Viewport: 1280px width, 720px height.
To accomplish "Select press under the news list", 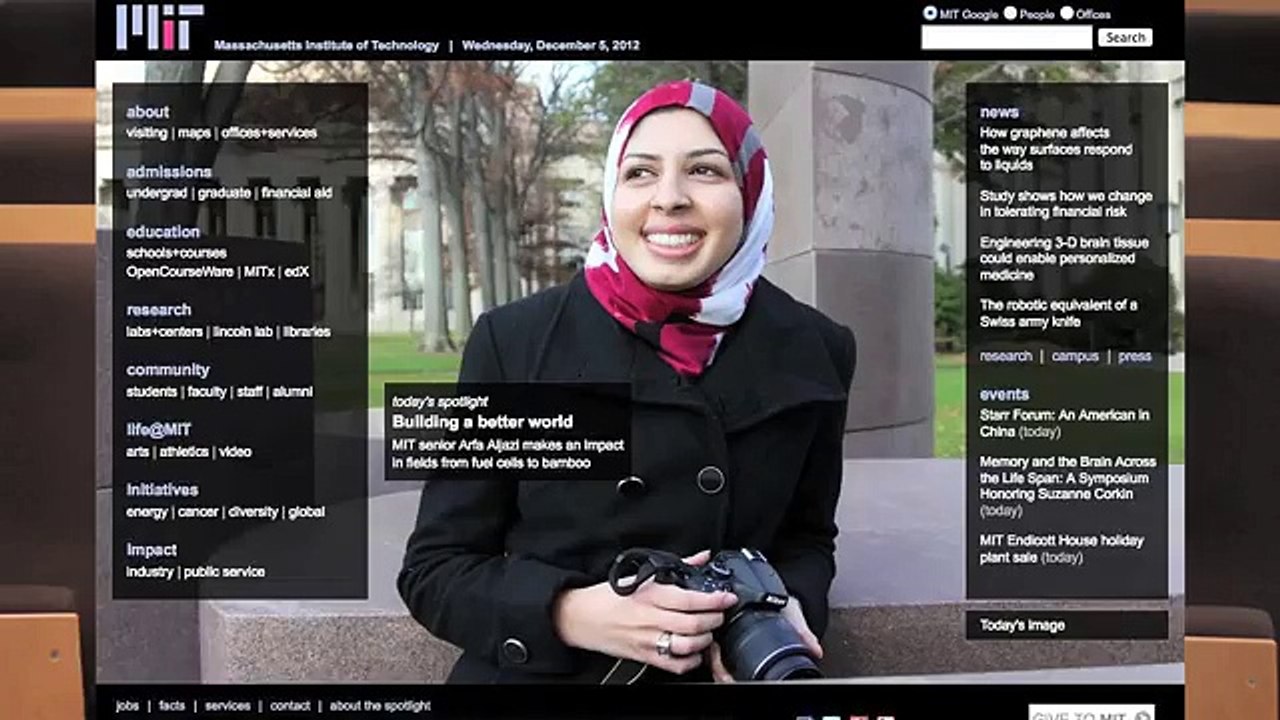I will click(1135, 356).
